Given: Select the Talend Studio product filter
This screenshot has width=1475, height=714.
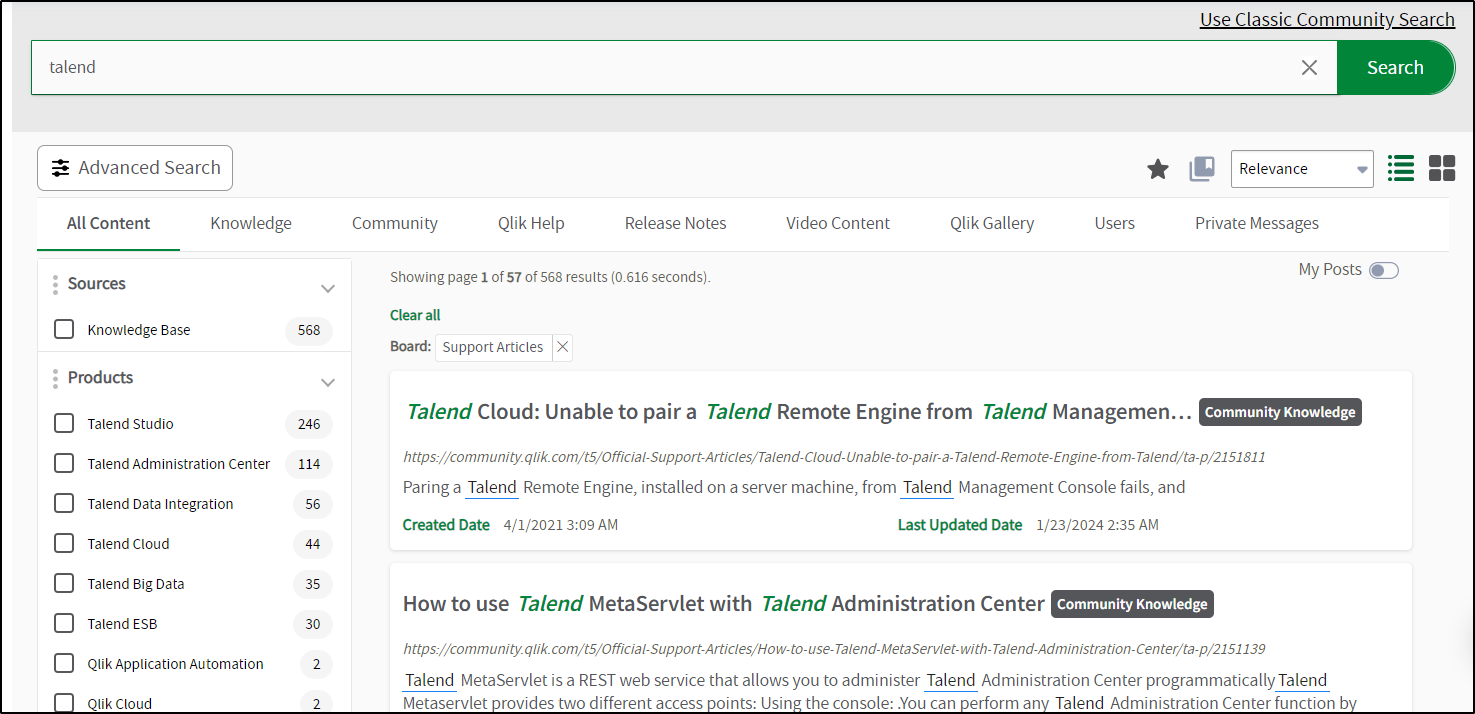Looking at the screenshot, I should 64,423.
